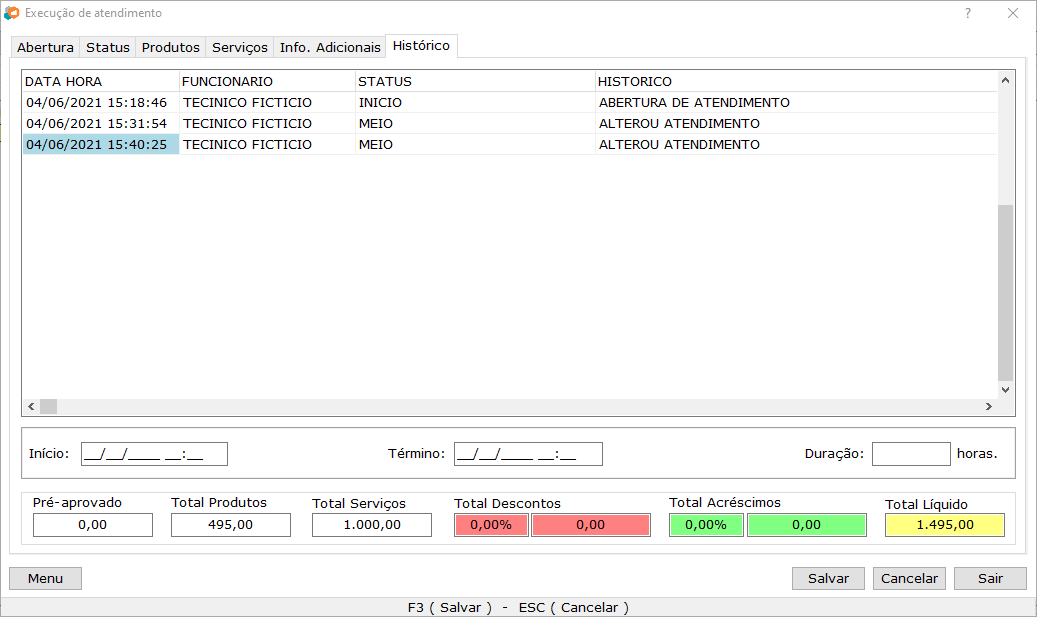The height and width of the screenshot is (617, 1037).
Task: Open the Menu button
Action: pos(45,578)
